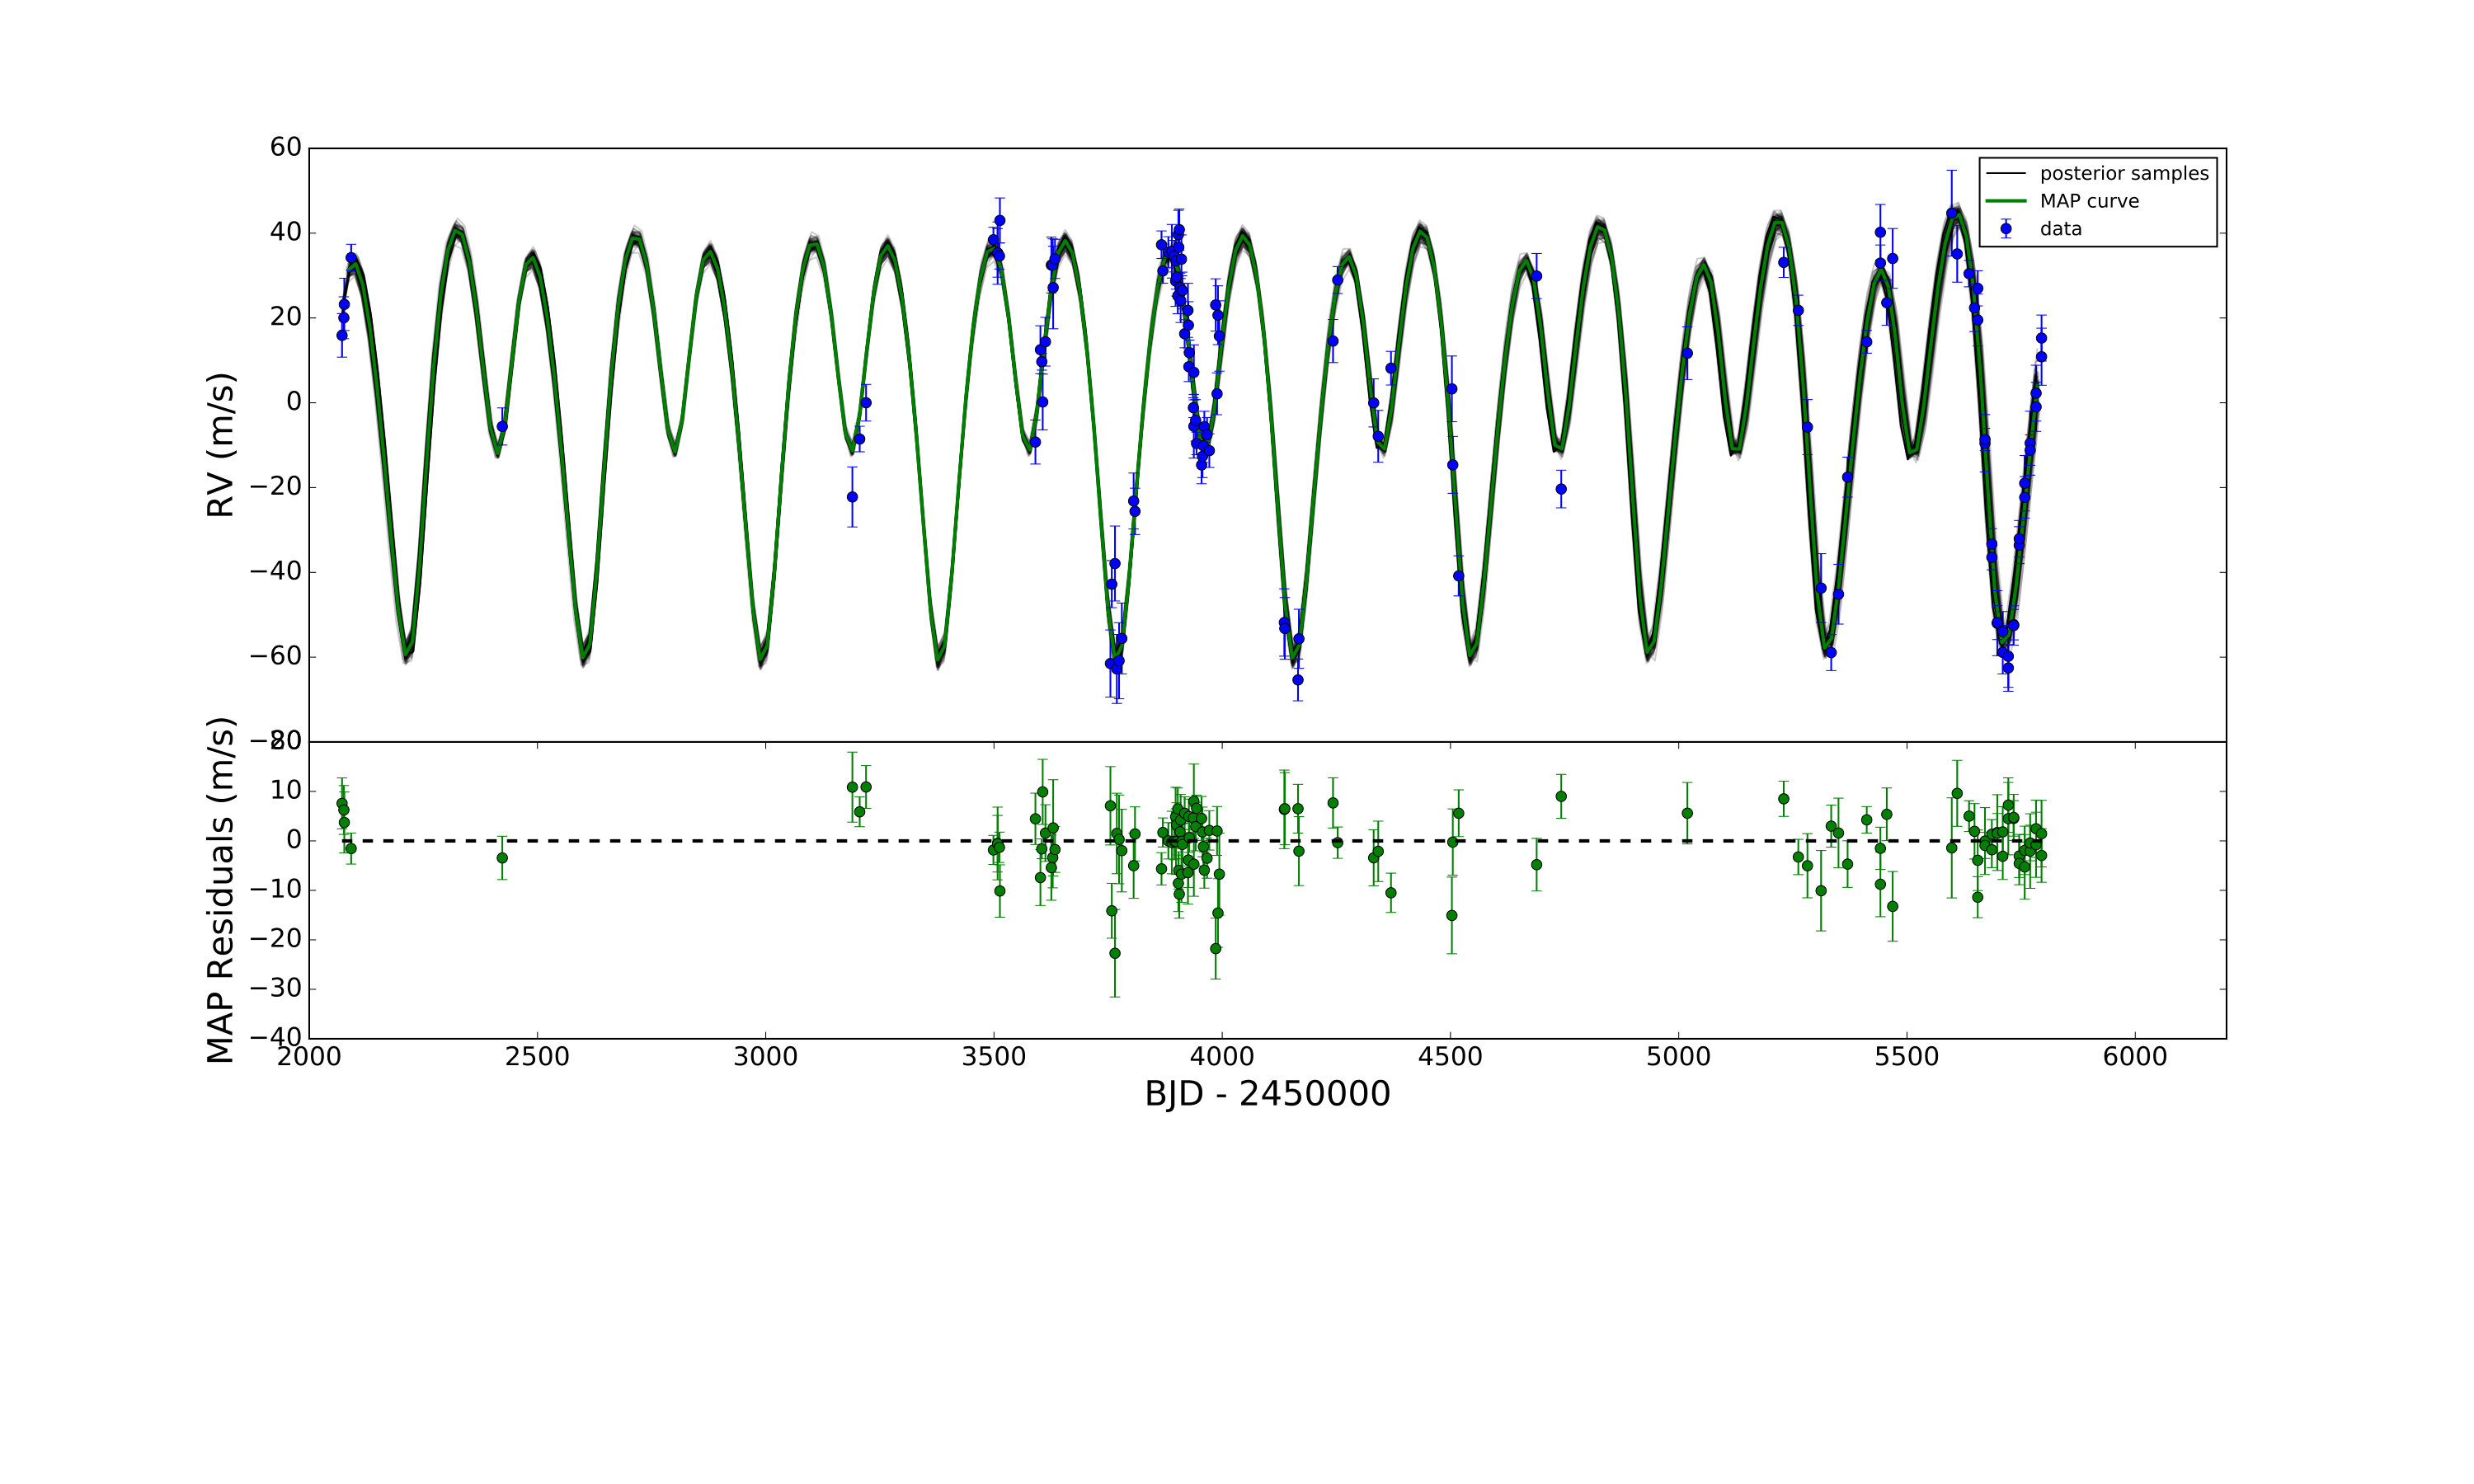This screenshot has height=1484, width=2474.
Task: Click the "posterior samples" legend label
Action: [2124, 173]
